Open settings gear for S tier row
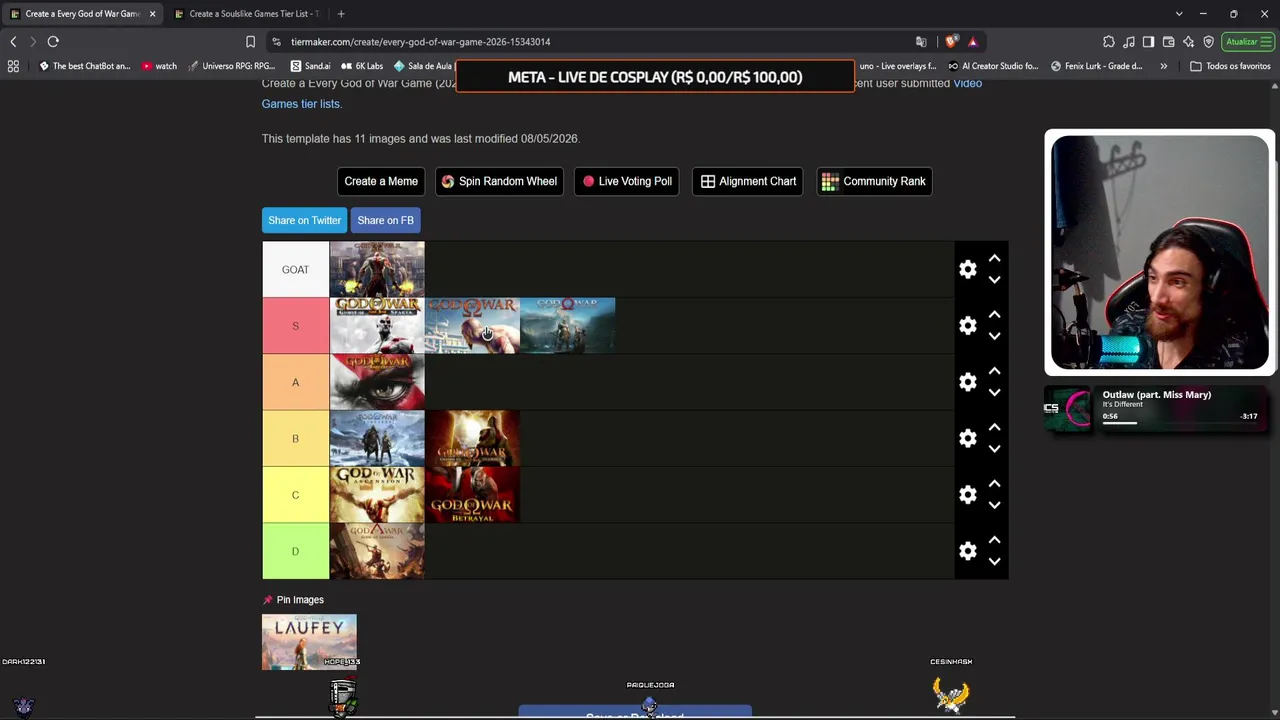This screenshot has width=1280, height=720. [968, 326]
